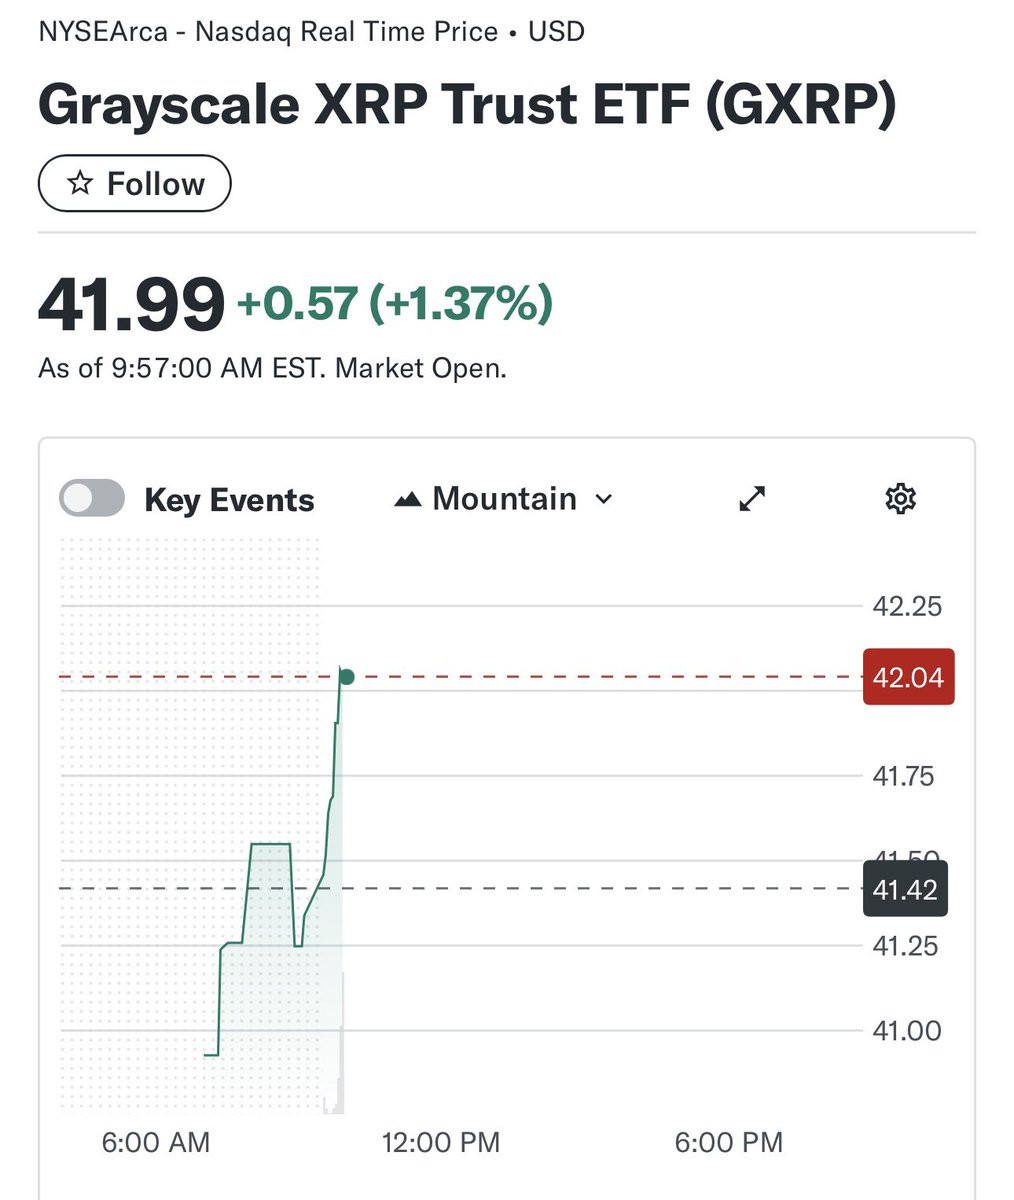
Task: Click the star icon in Follow button
Action: click(x=80, y=183)
